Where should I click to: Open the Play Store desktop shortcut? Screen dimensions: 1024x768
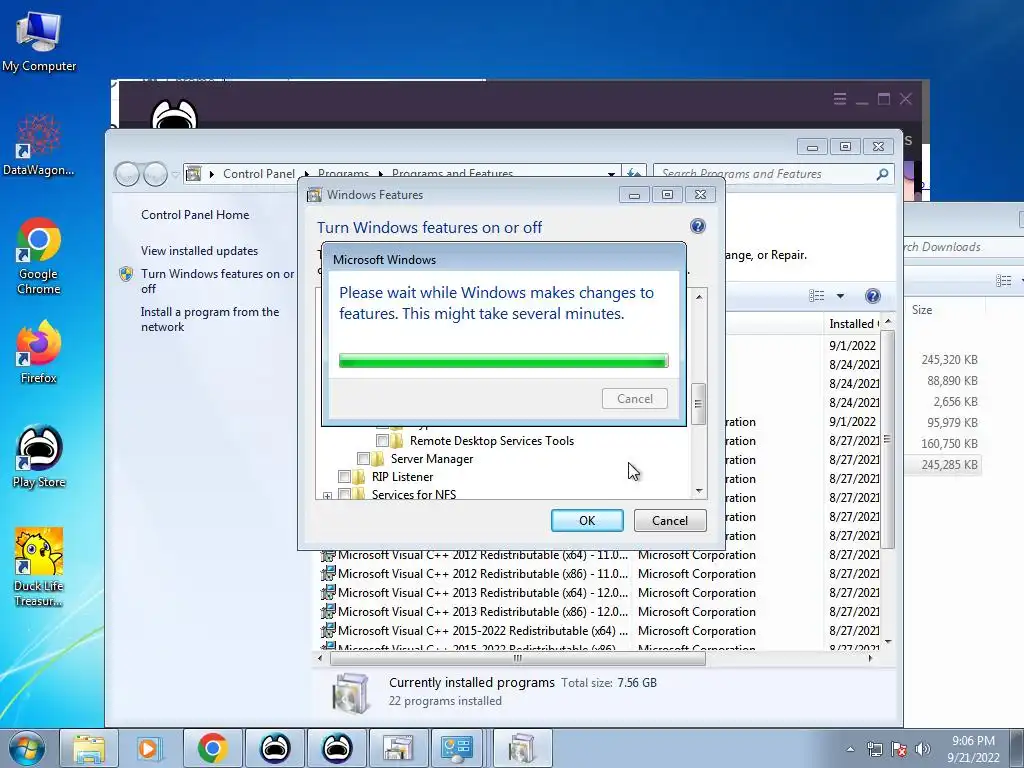point(39,457)
